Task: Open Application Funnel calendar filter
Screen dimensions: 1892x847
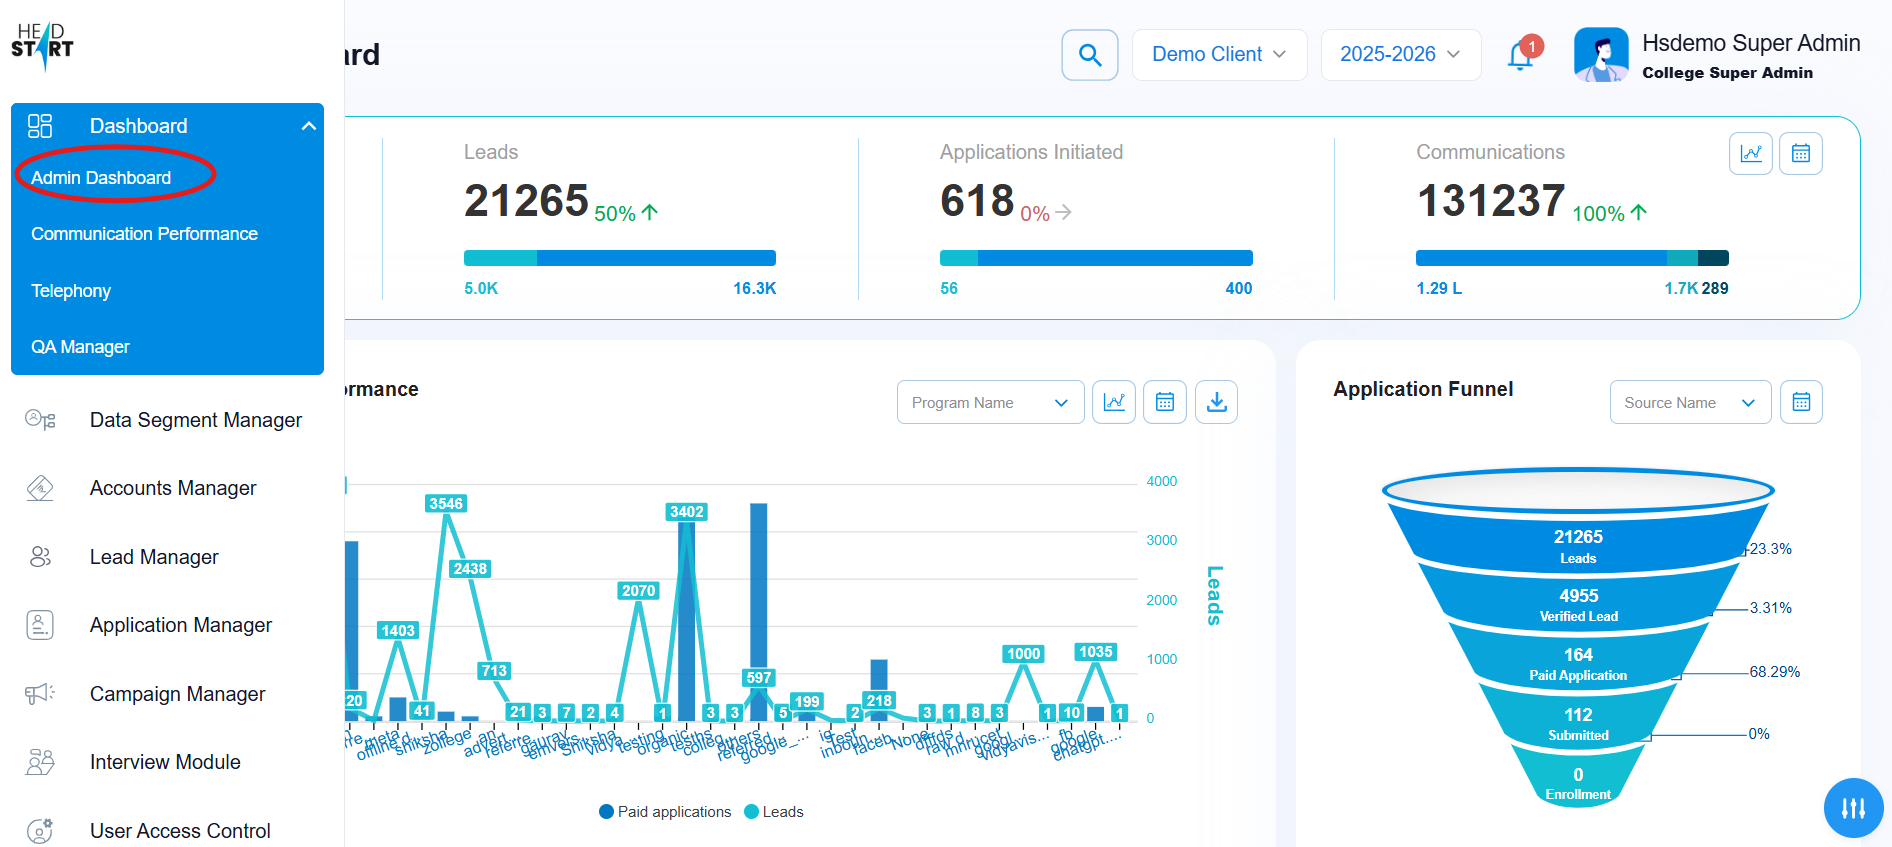Action: 1800,402
